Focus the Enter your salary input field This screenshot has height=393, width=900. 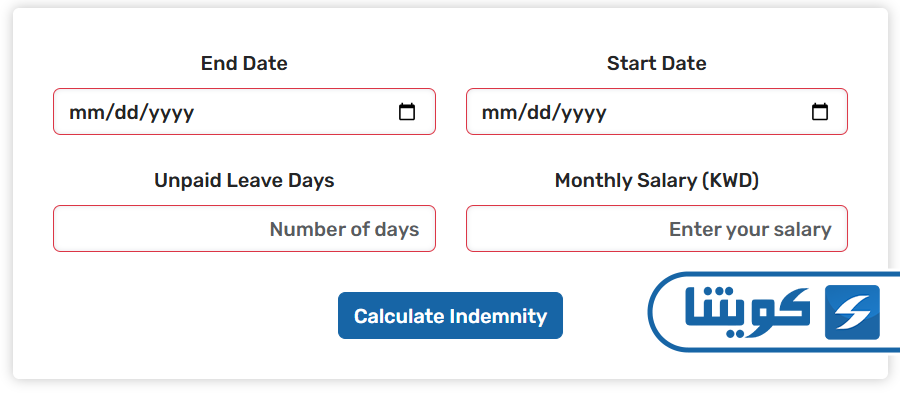pos(657,228)
